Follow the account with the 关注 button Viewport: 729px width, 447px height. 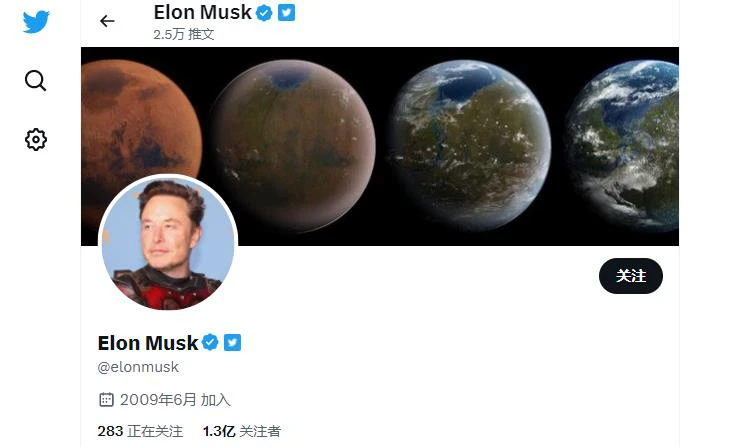pos(630,276)
